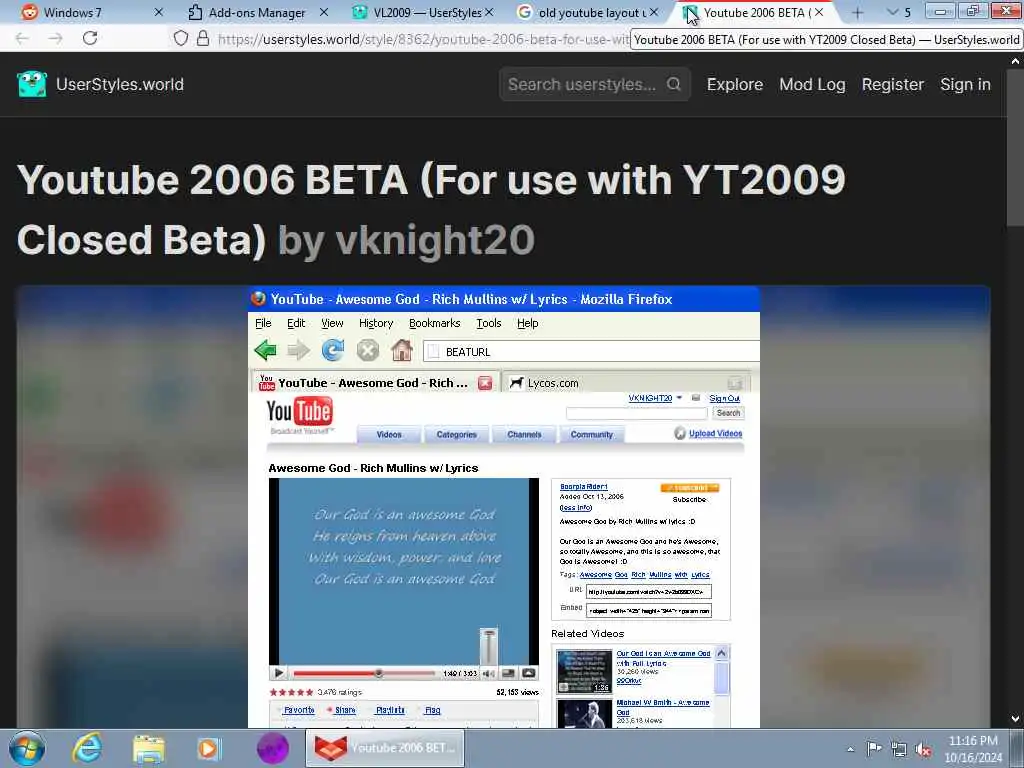Click the magnifier icon in the search box
Viewport: 1024px width, 768px height.
(674, 84)
